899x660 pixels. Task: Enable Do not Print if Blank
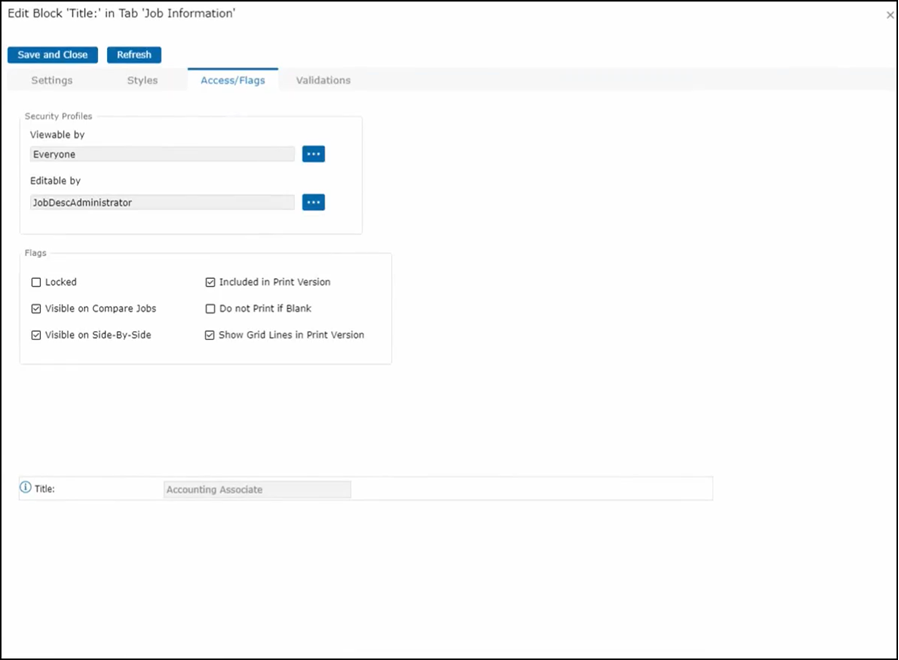210,309
